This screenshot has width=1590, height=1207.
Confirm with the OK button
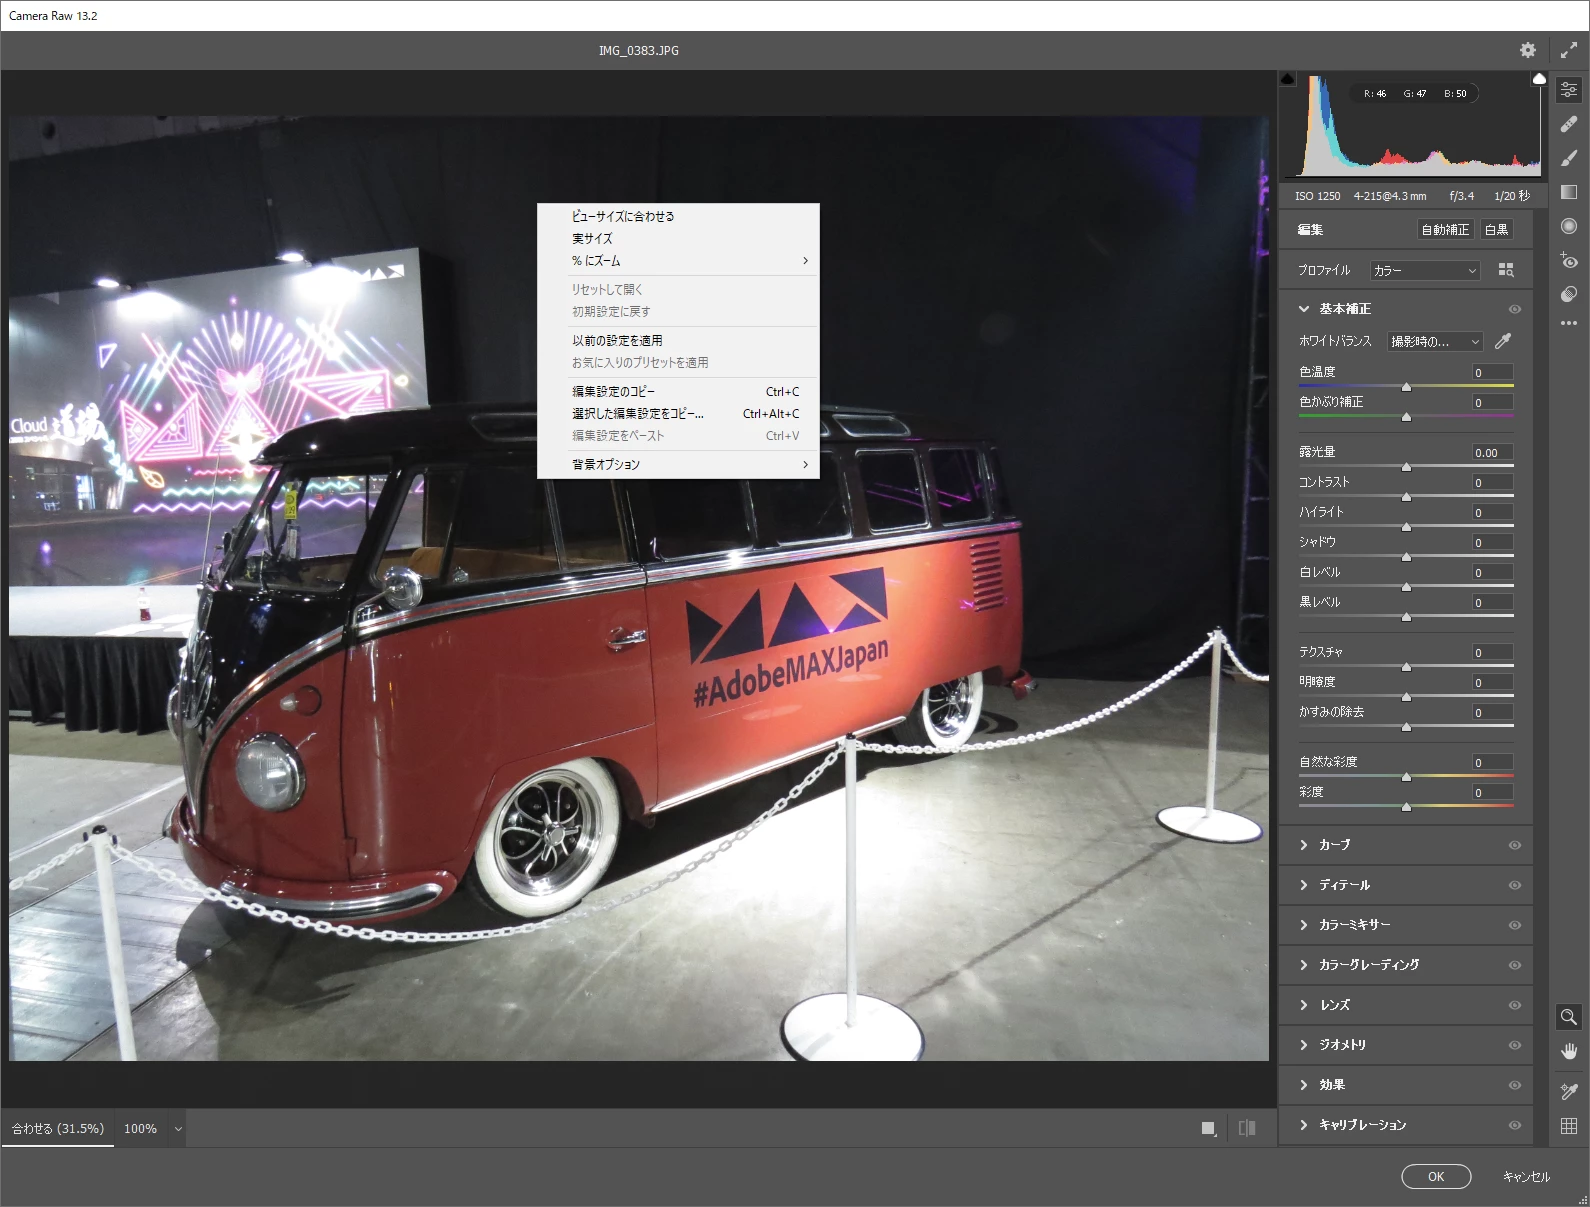click(x=1436, y=1176)
